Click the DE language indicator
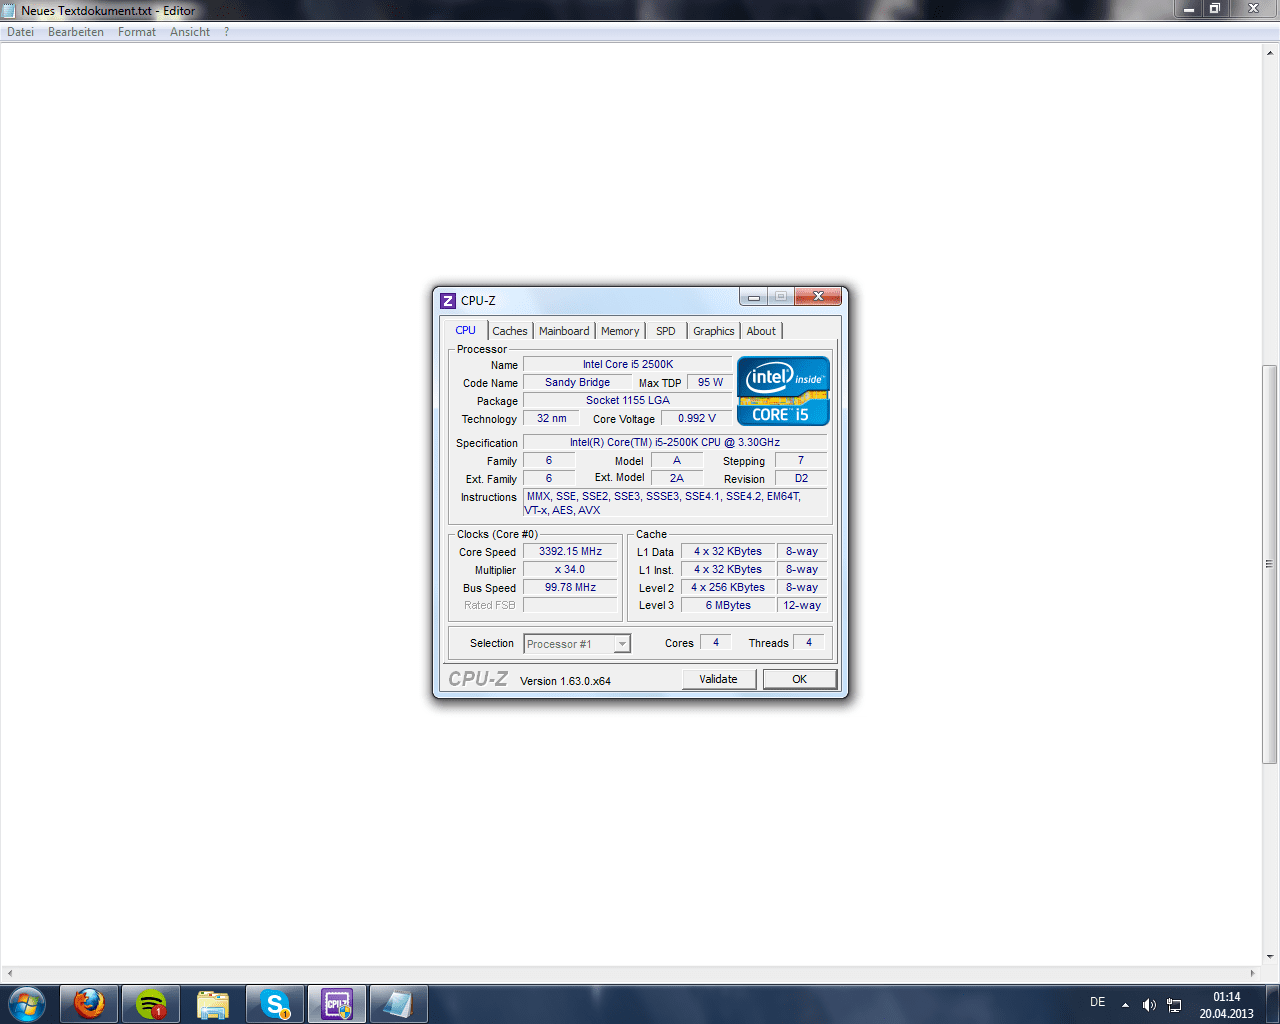 [1097, 1002]
